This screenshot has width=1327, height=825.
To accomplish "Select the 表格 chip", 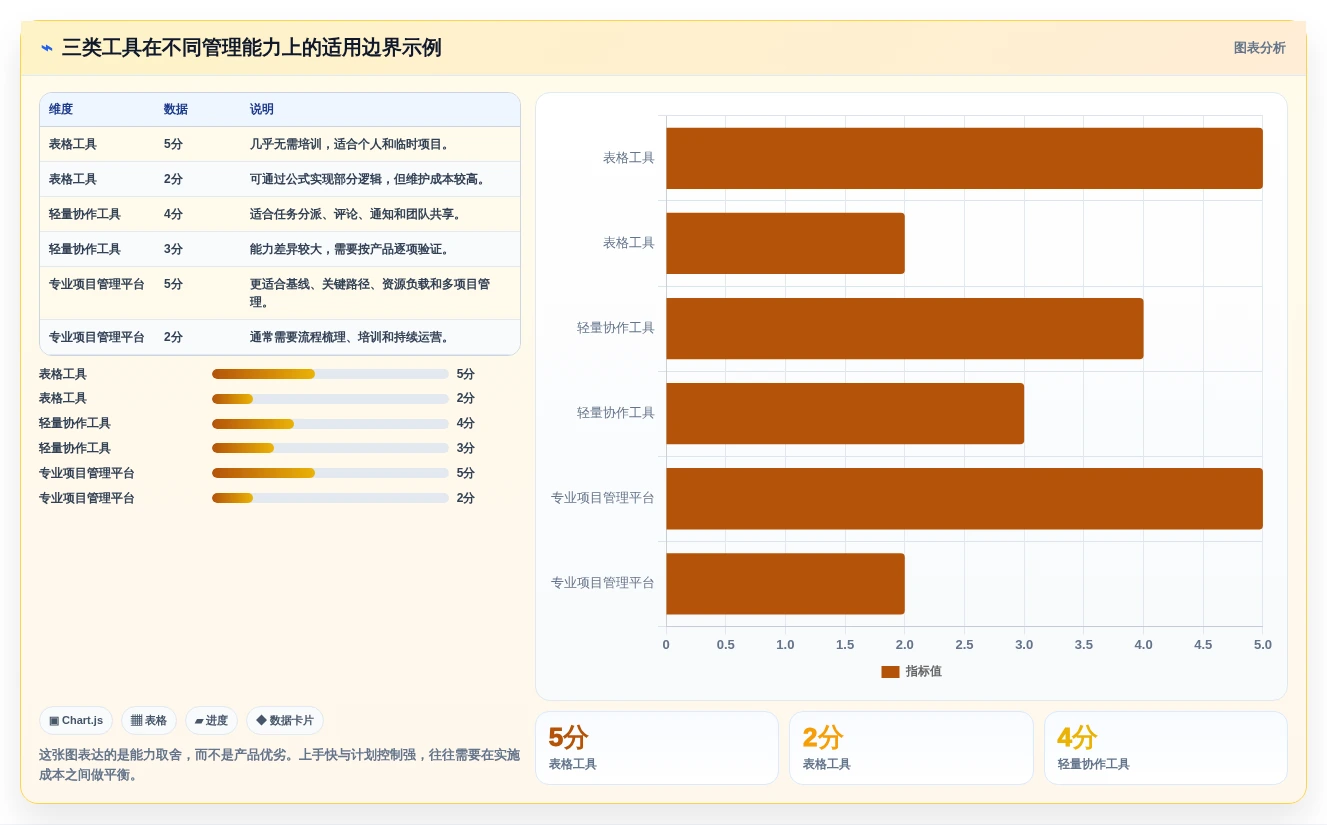I will [x=149, y=720].
